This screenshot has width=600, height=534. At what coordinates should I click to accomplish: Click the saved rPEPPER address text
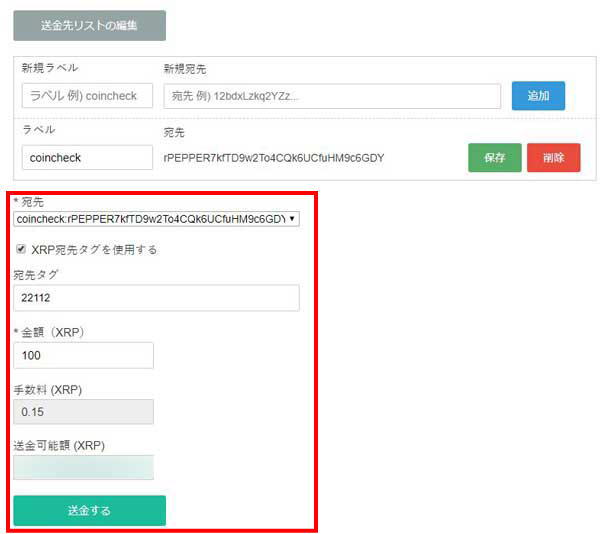pos(273,158)
